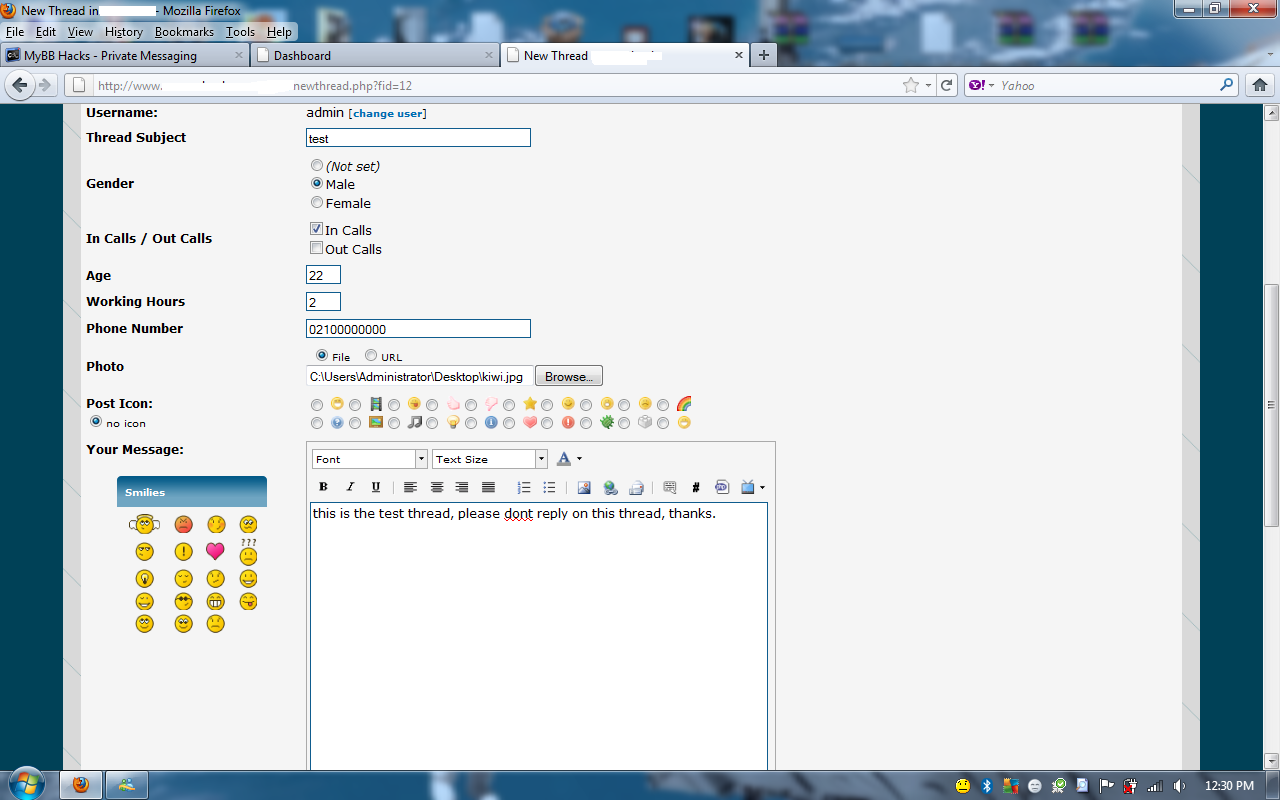This screenshot has width=1280, height=800.
Task: Select the Female gender radio button
Action: (317, 203)
